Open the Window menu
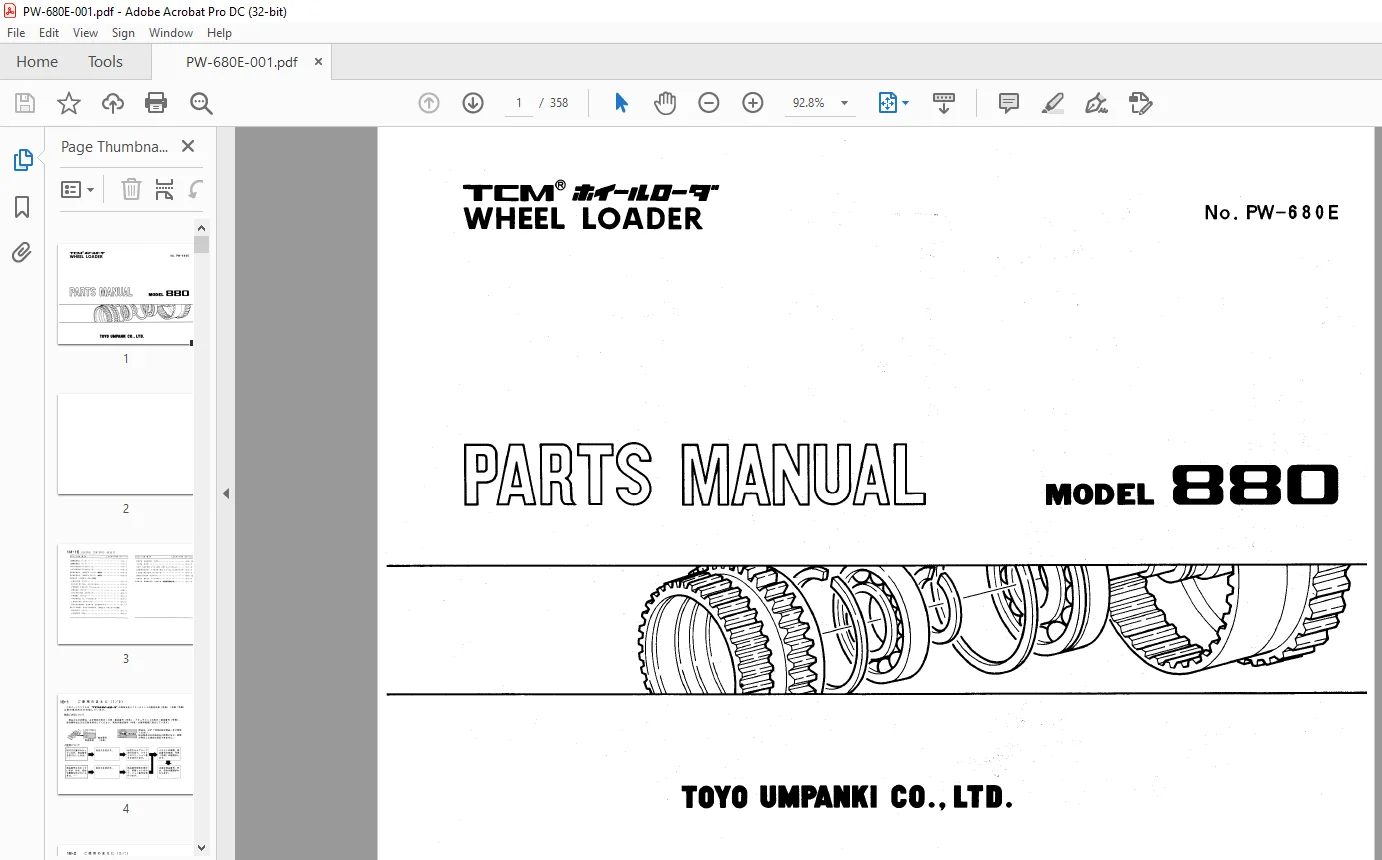The height and width of the screenshot is (860, 1382). click(171, 33)
